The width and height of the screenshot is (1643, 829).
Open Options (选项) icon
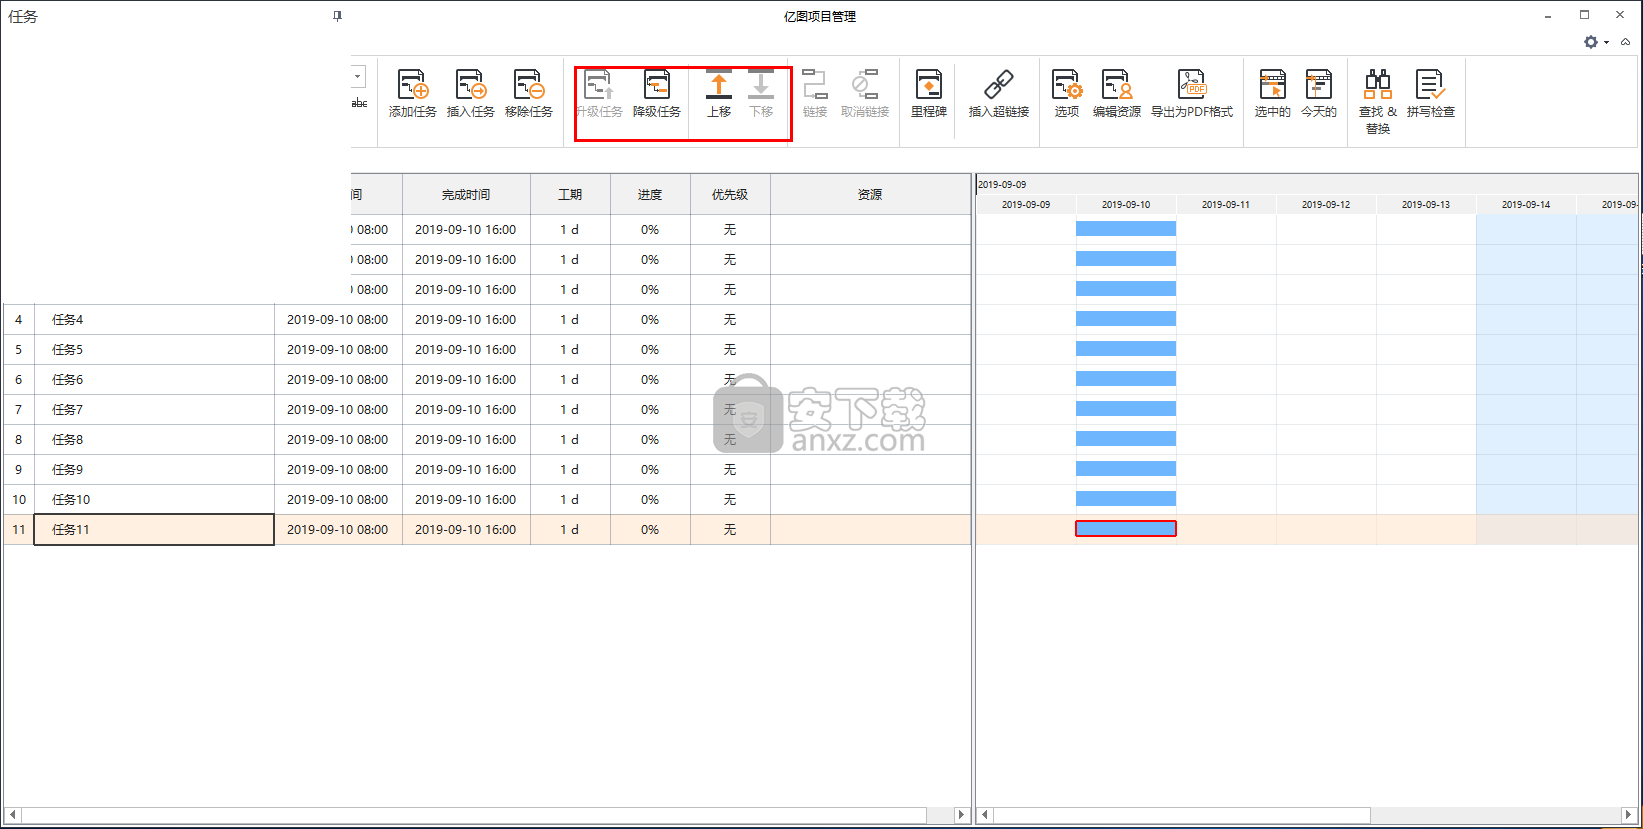pos(1066,93)
